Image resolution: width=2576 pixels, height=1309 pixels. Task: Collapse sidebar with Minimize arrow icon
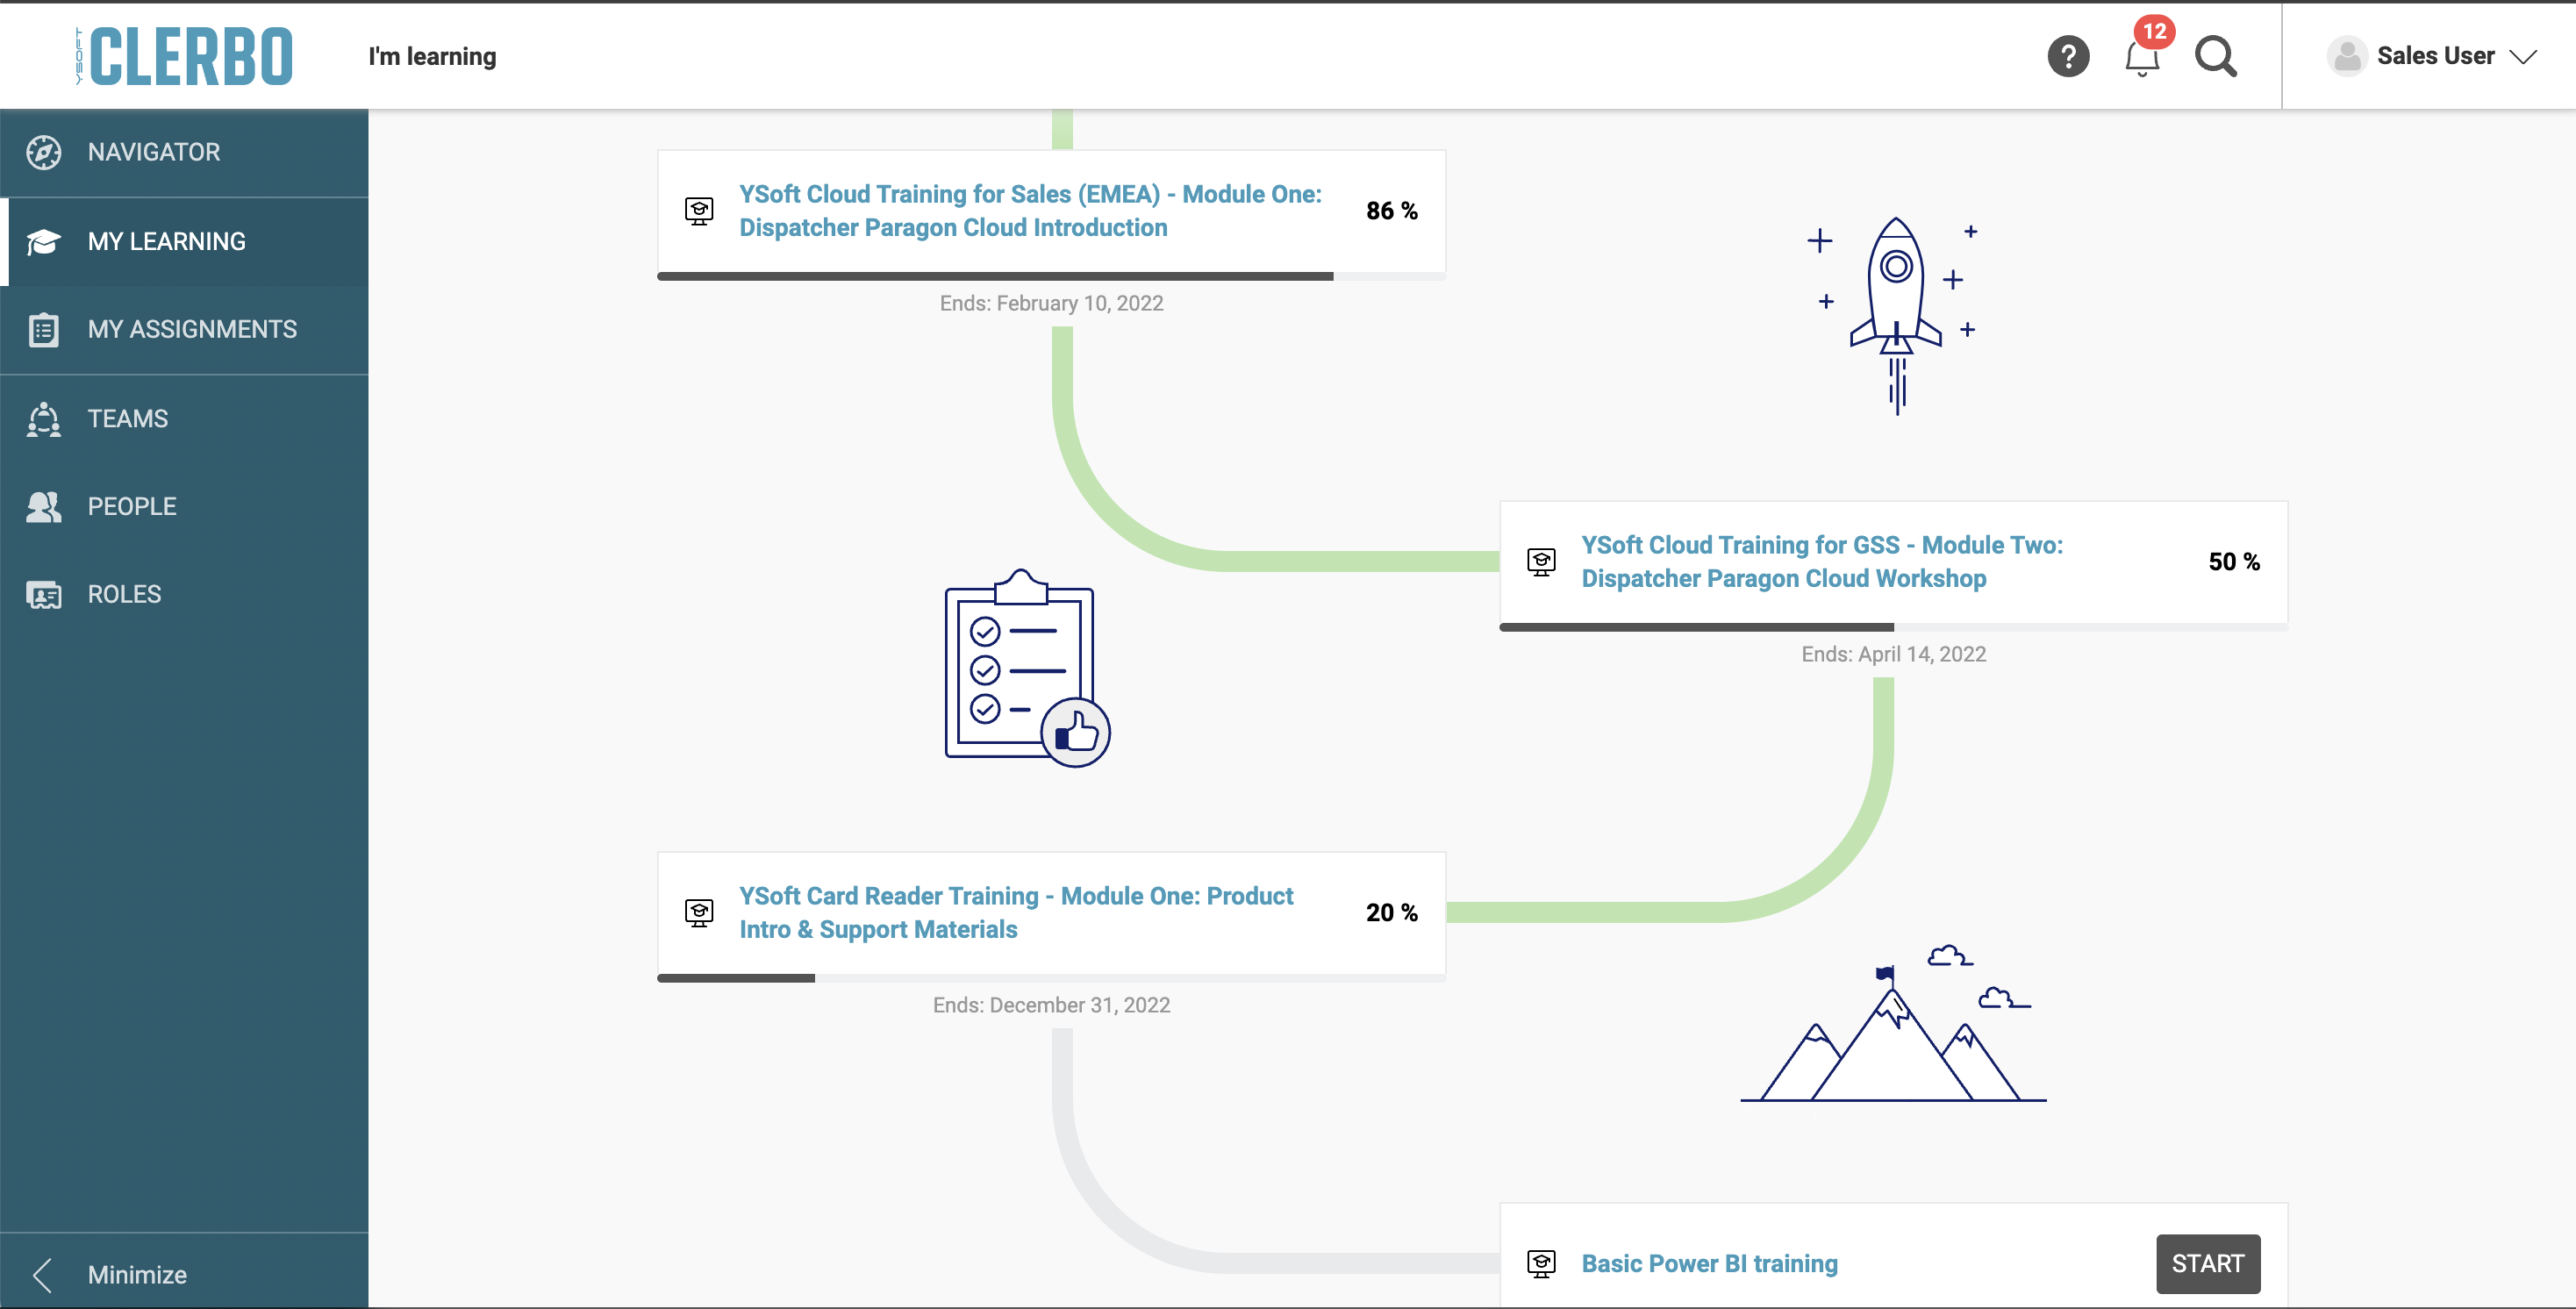[42, 1274]
